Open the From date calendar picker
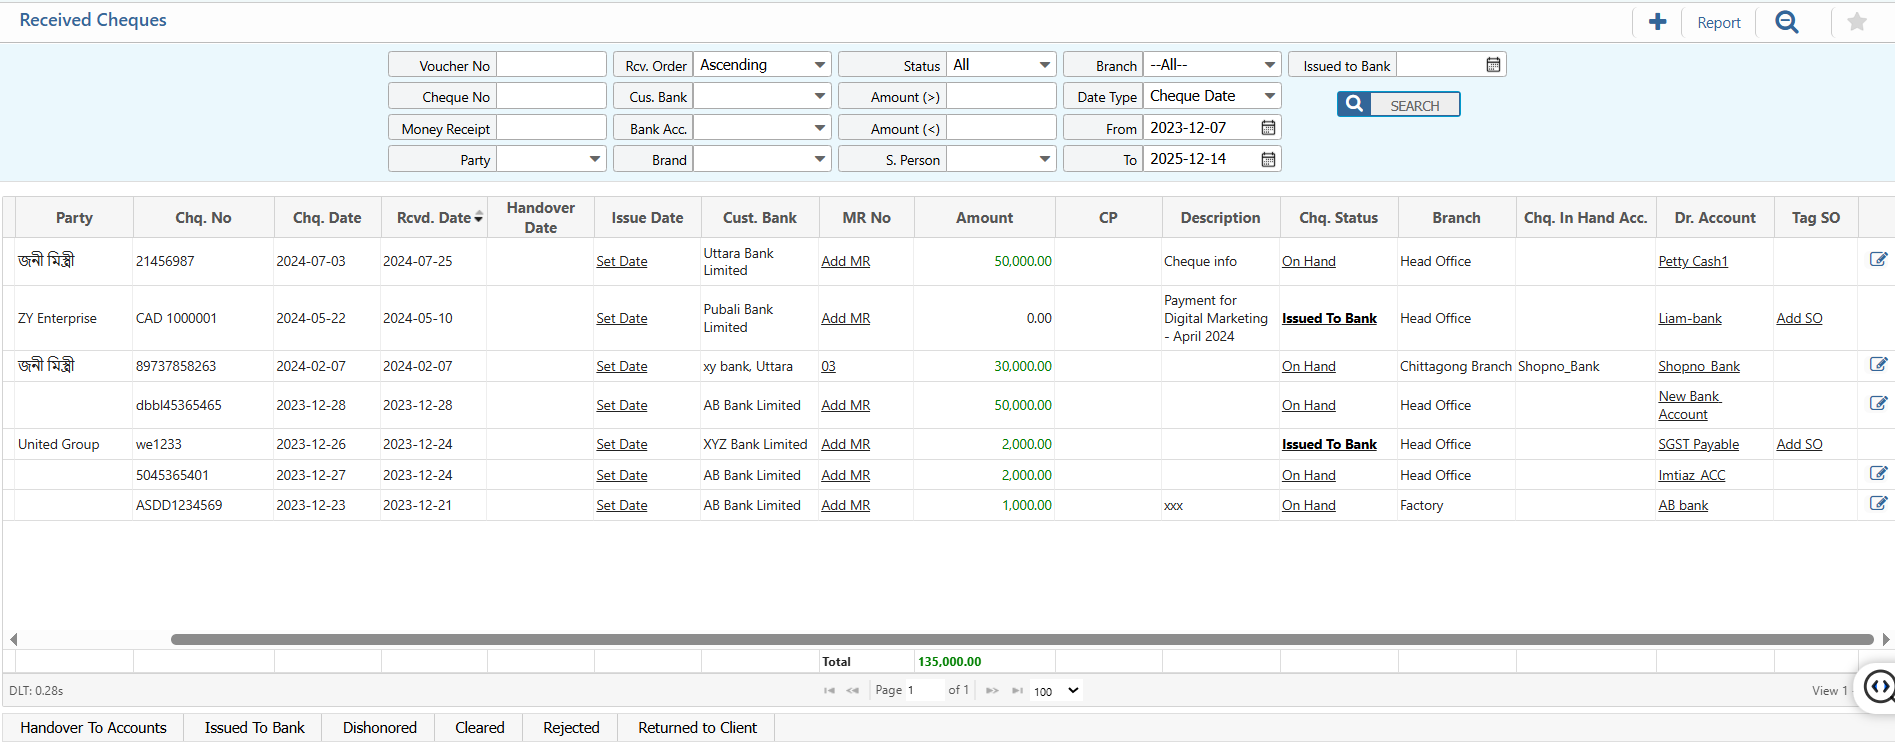The image size is (1895, 753). (x=1268, y=128)
